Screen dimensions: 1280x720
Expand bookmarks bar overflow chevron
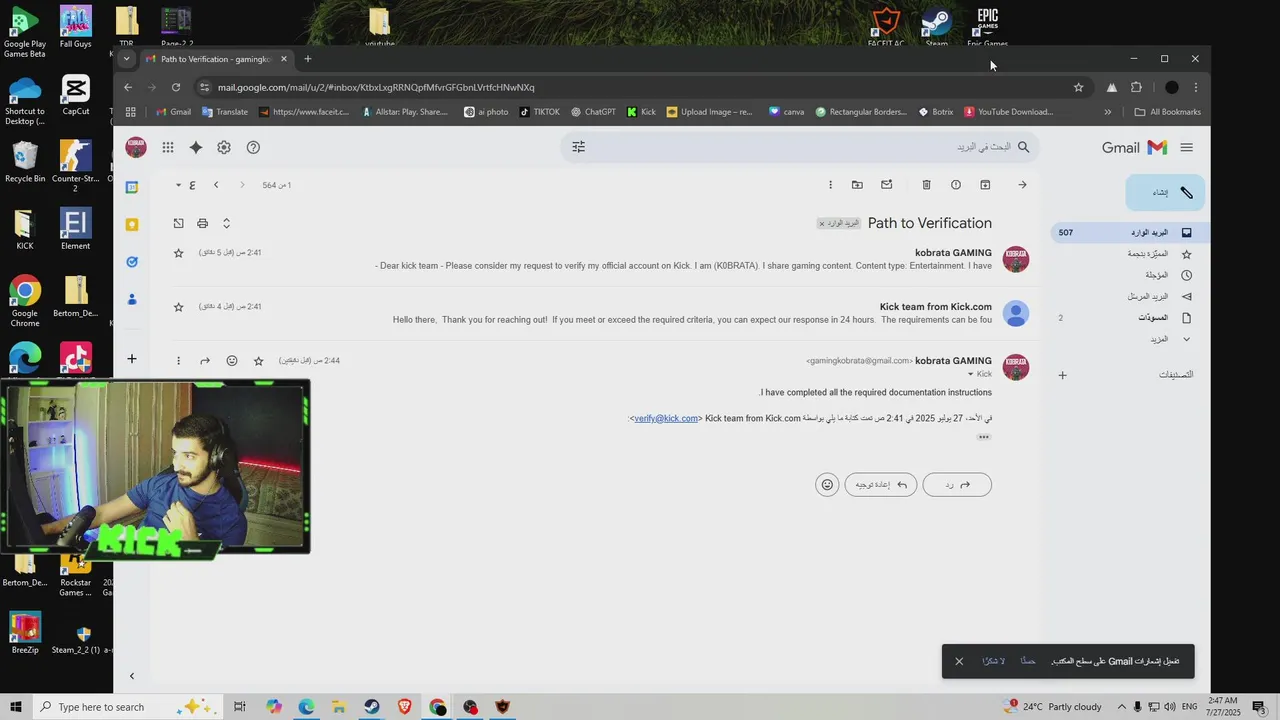pyautogui.click(x=1107, y=112)
